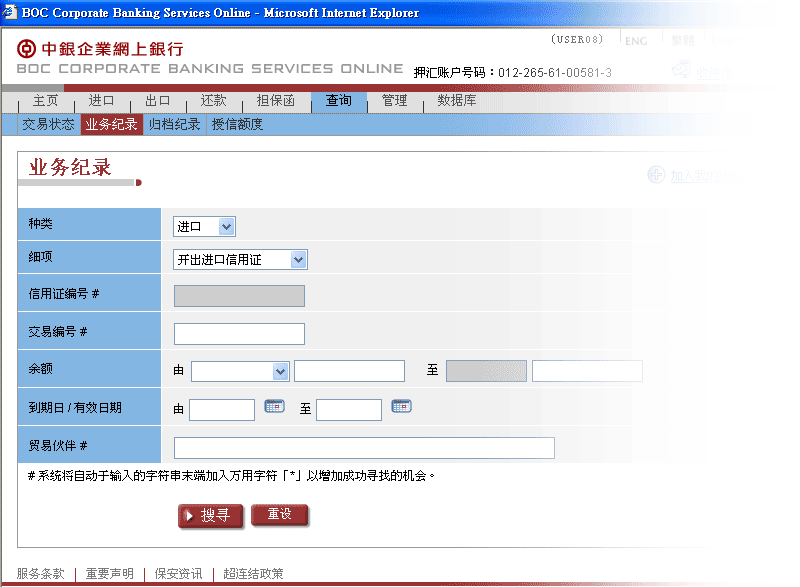
Task: Click the 交易编号 input field
Action: [x=239, y=334]
